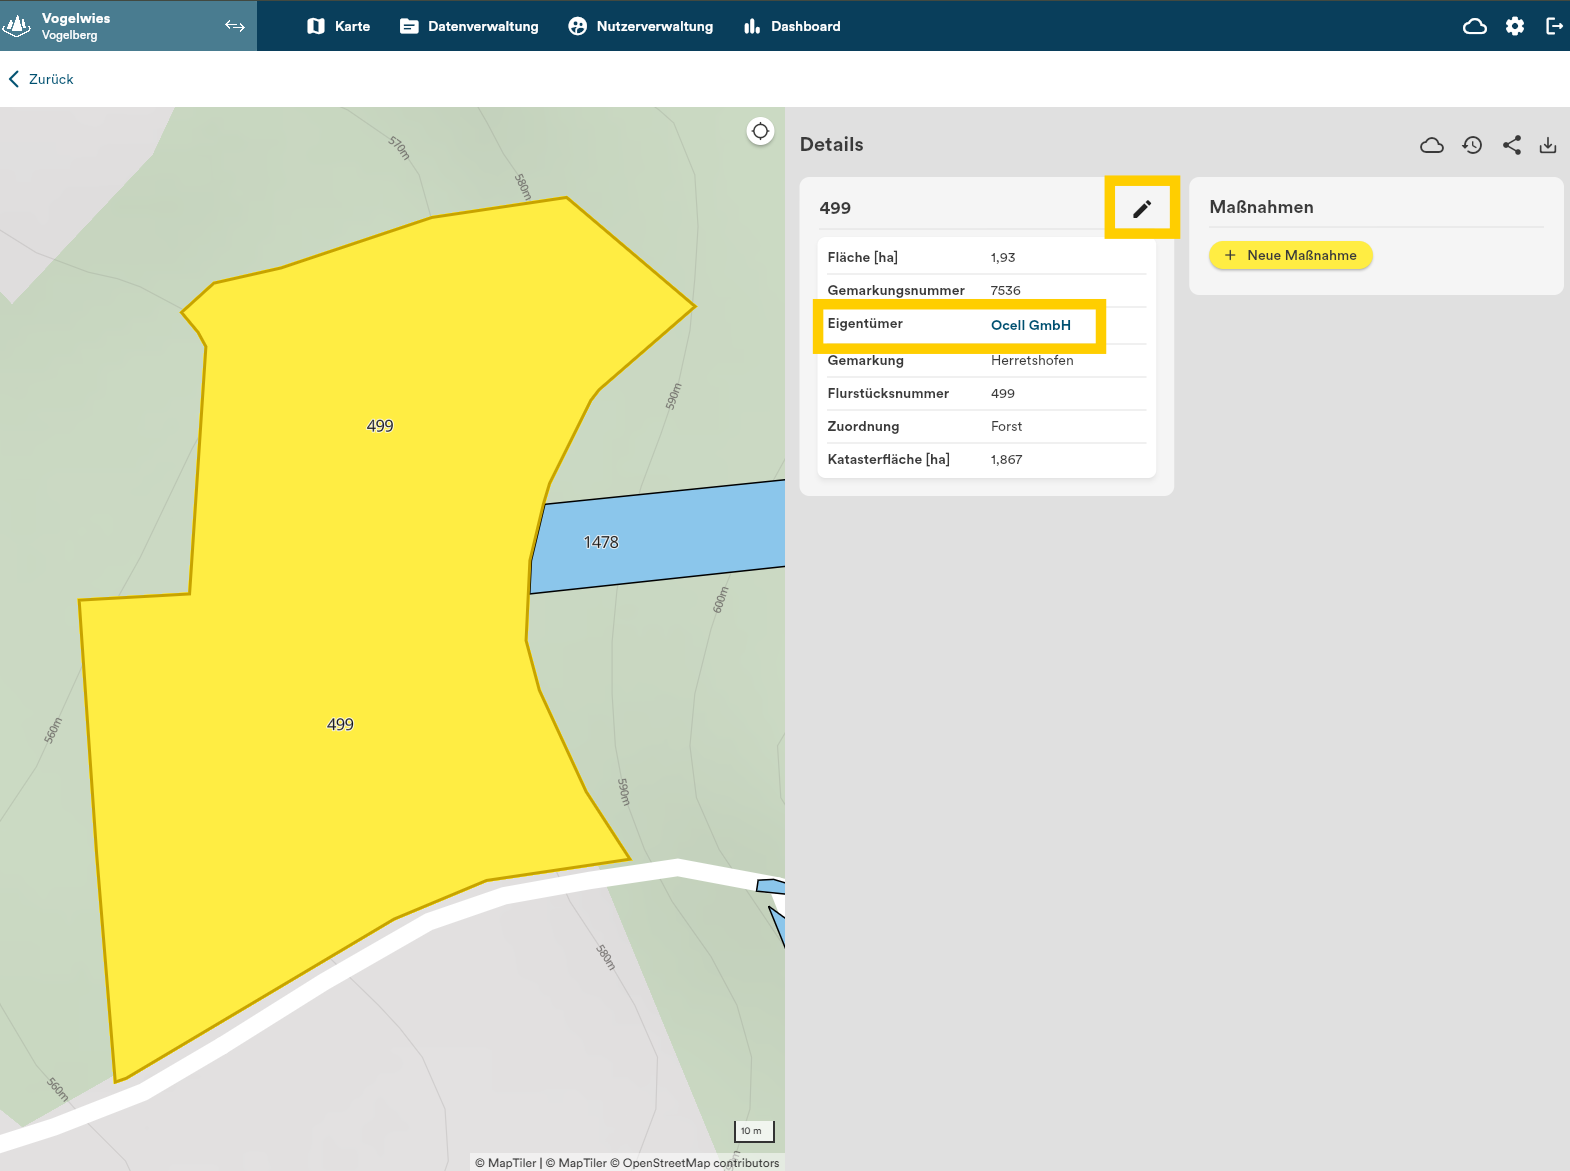Switch organization using the arrows icon
Image resolution: width=1570 pixels, height=1171 pixels.
pyautogui.click(x=235, y=26)
